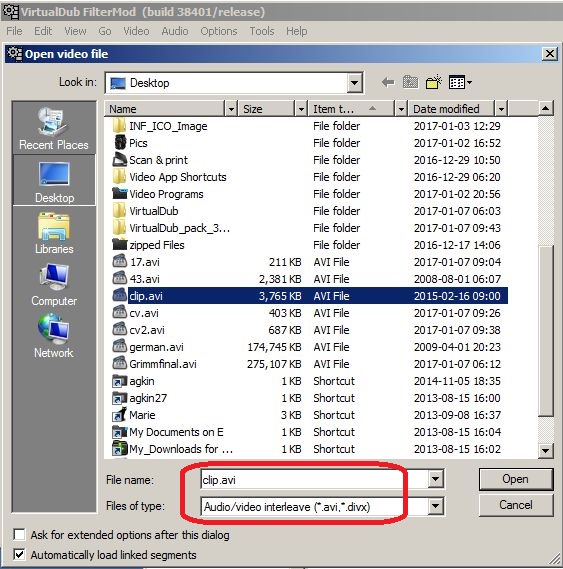Click the back arrow navigation icon
The height and width of the screenshot is (569, 563).
point(388,82)
